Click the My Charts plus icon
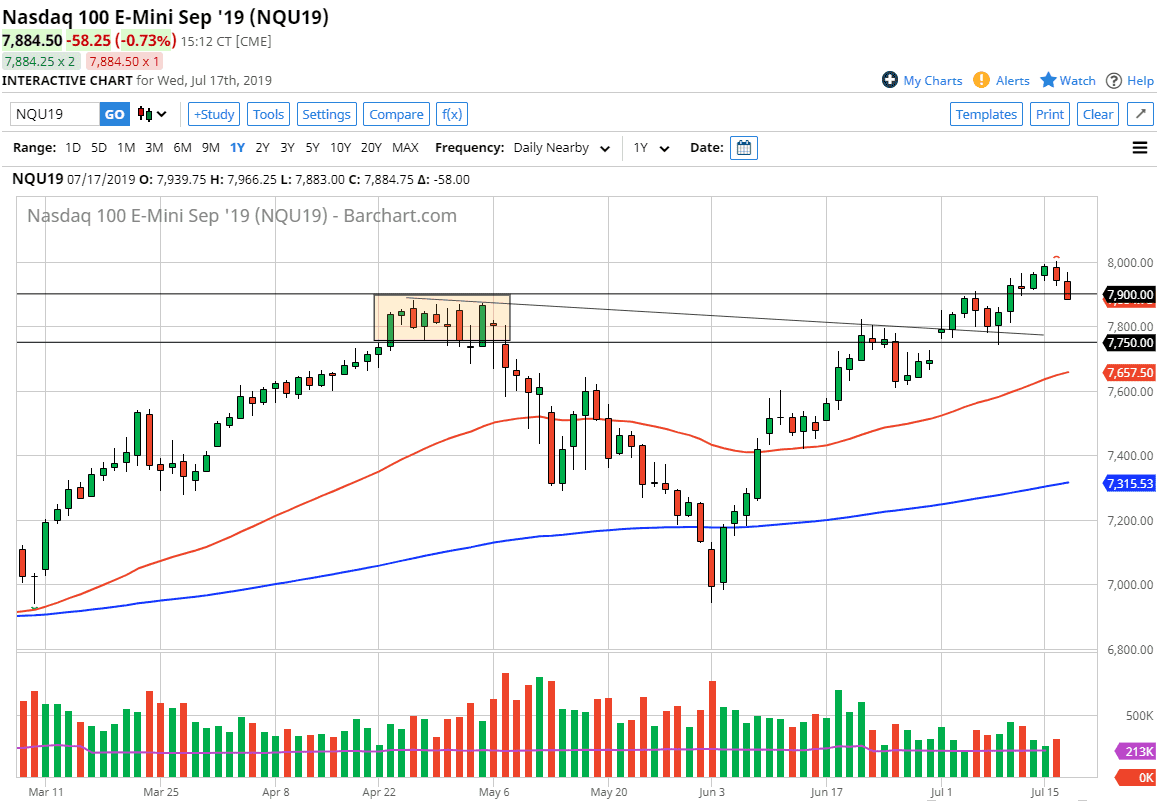The image size is (1175, 801). click(888, 80)
